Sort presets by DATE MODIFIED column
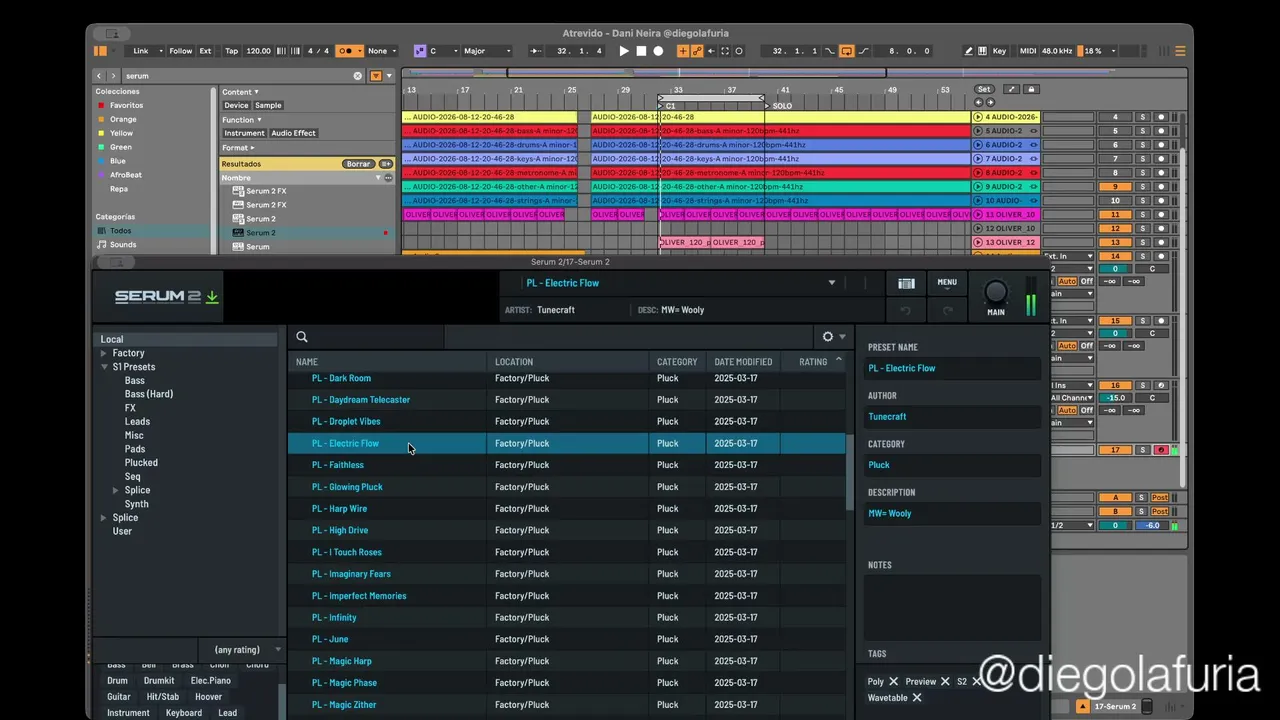This screenshot has height=720, width=1280. click(x=743, y=362)
